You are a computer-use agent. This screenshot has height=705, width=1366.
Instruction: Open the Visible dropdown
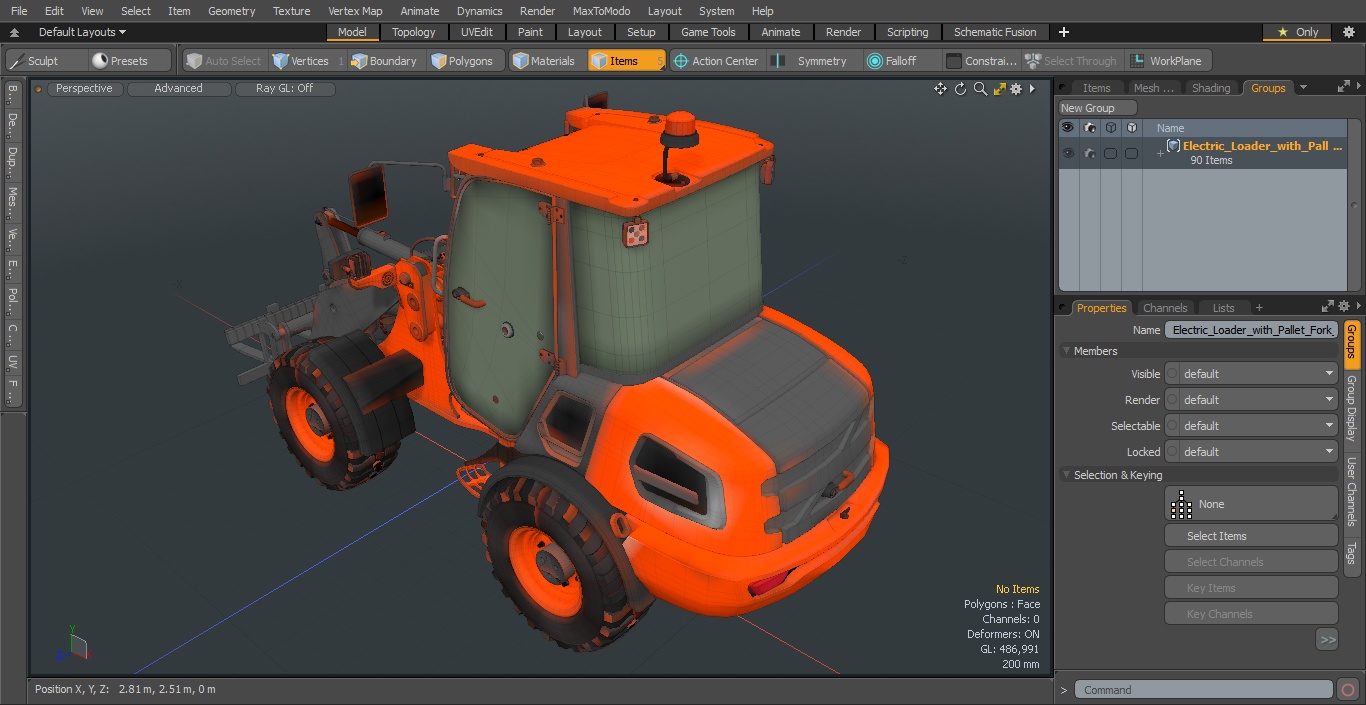(1251, 374)
